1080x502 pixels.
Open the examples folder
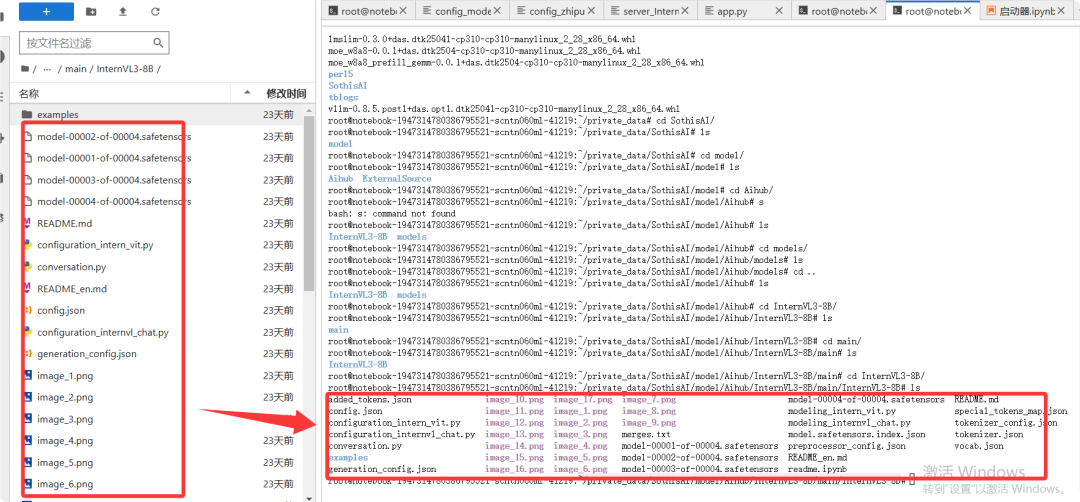(x=58, y=114)
